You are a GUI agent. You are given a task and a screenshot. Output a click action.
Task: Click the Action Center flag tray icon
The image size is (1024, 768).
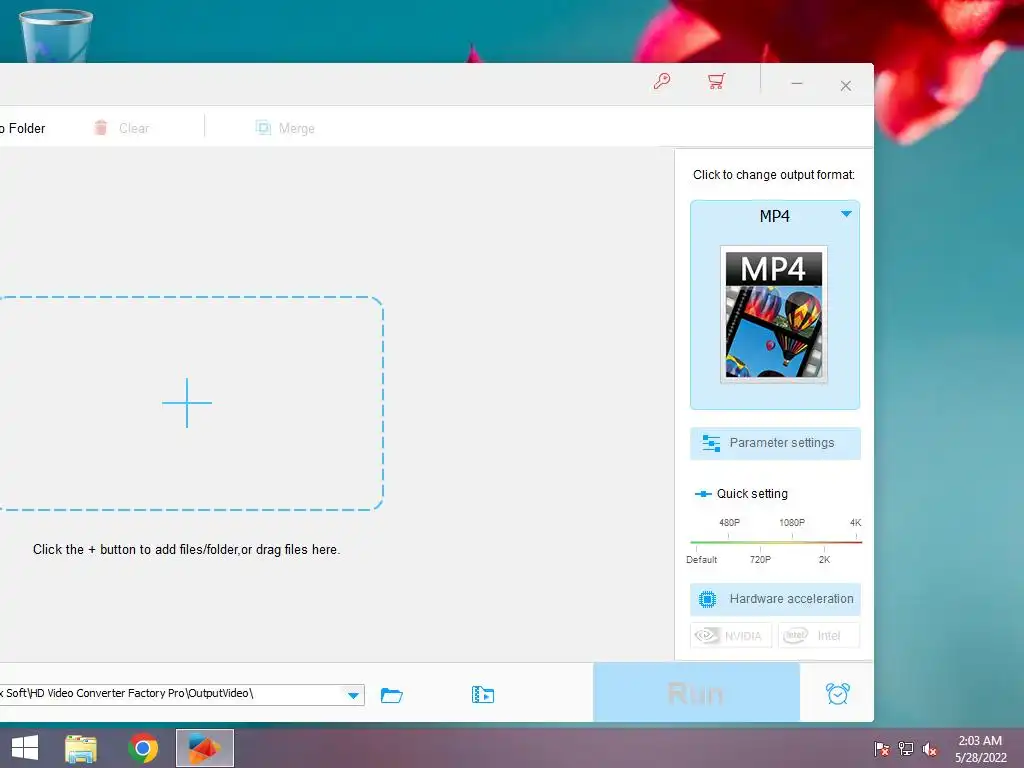point(882,749)
